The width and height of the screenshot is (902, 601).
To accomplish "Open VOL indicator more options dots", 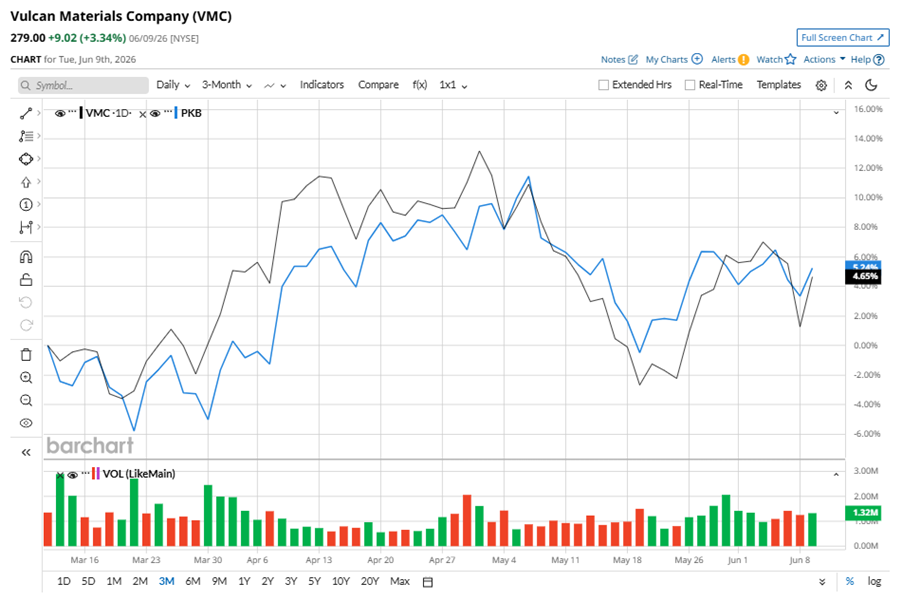I will [85, 472].
